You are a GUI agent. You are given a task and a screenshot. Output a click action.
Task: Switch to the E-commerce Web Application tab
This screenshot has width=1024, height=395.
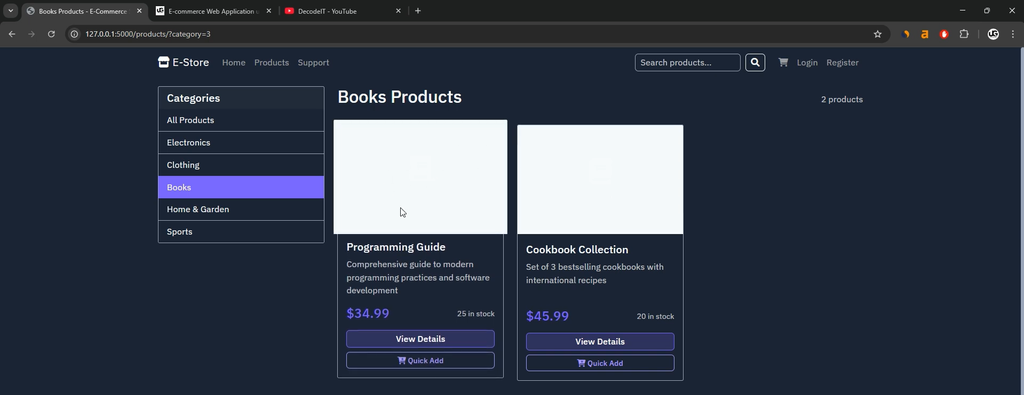214,11
